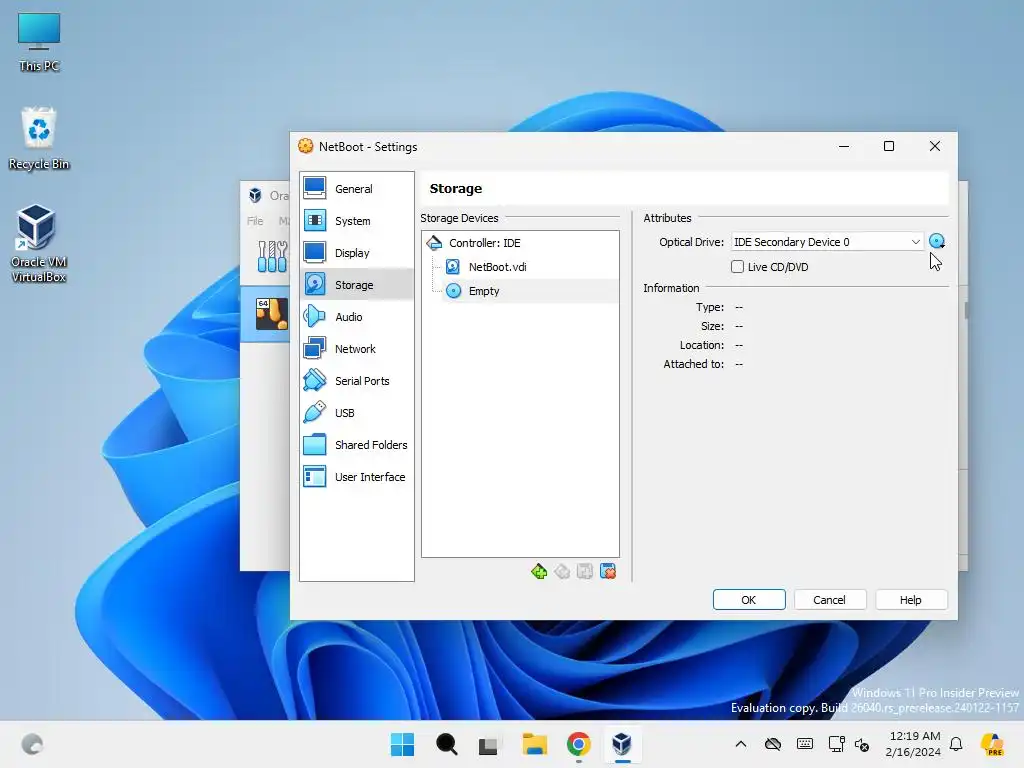Open File Explorer from taskbar
This screenshot has width=1024, height=768.
tap(535, 744)
